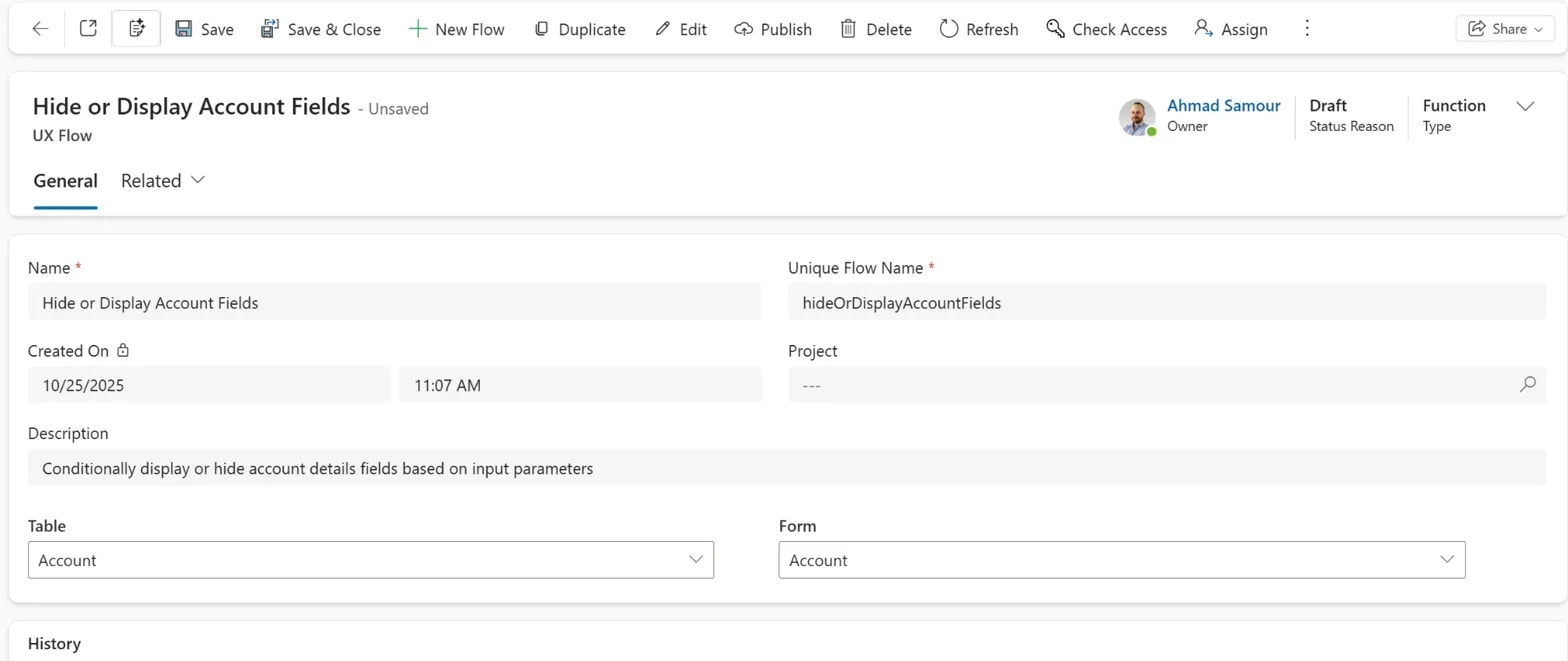Open the Form dropdown showing Account
The height and width of the screenshot is (661, 1568).
(x=1122, y=560)
